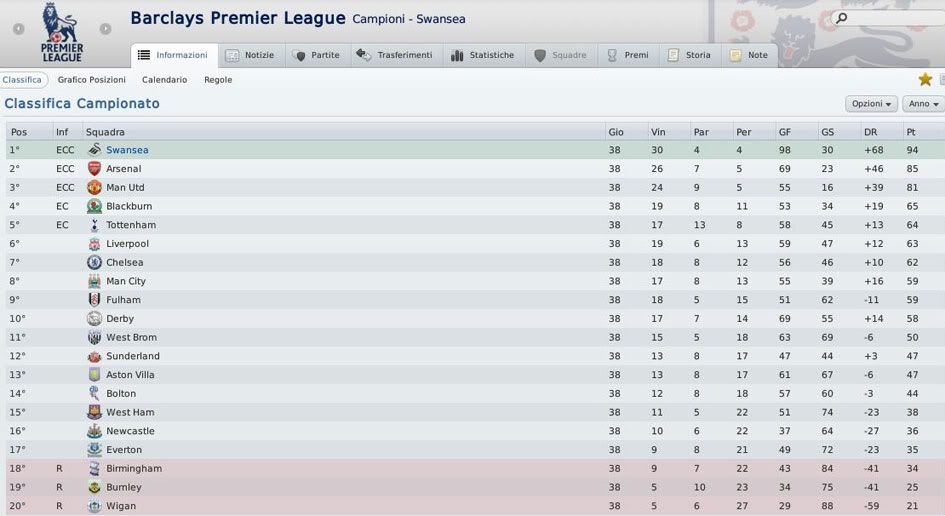Select the Grafico Posizioni subtab
945x516 pixels.
point(92,80)
